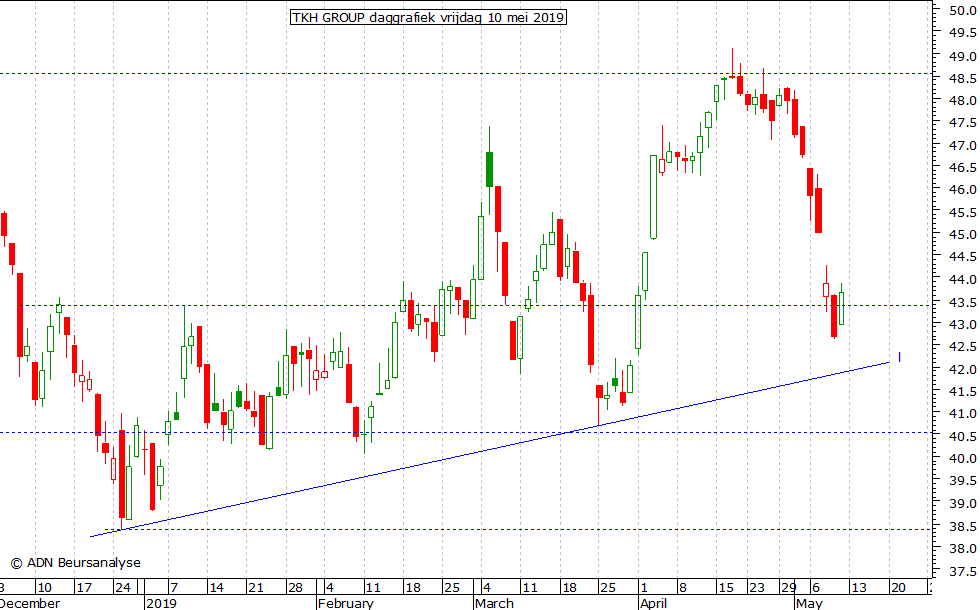
Task: Select the 39.5 price axis label
Action: 962,481
